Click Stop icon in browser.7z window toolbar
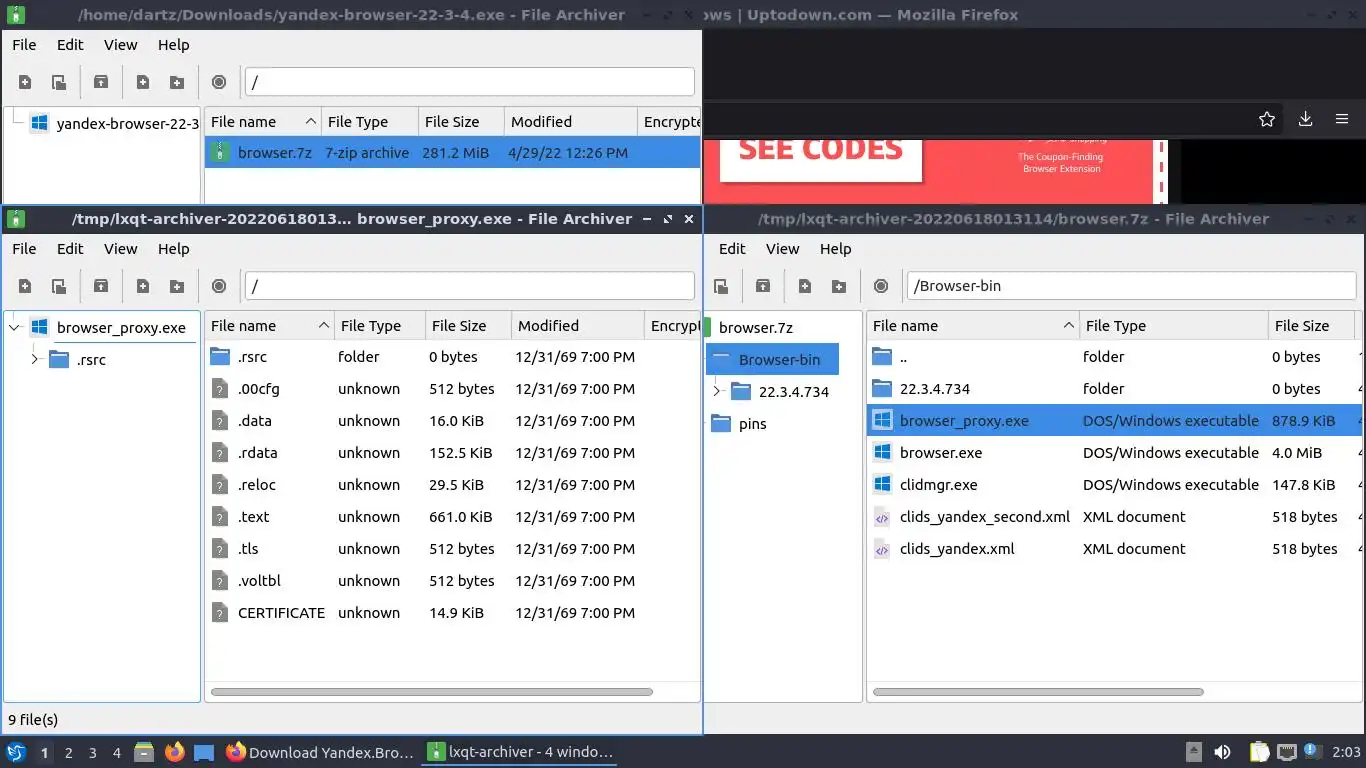Viewport: 1366px width, 768px height. 881,286
